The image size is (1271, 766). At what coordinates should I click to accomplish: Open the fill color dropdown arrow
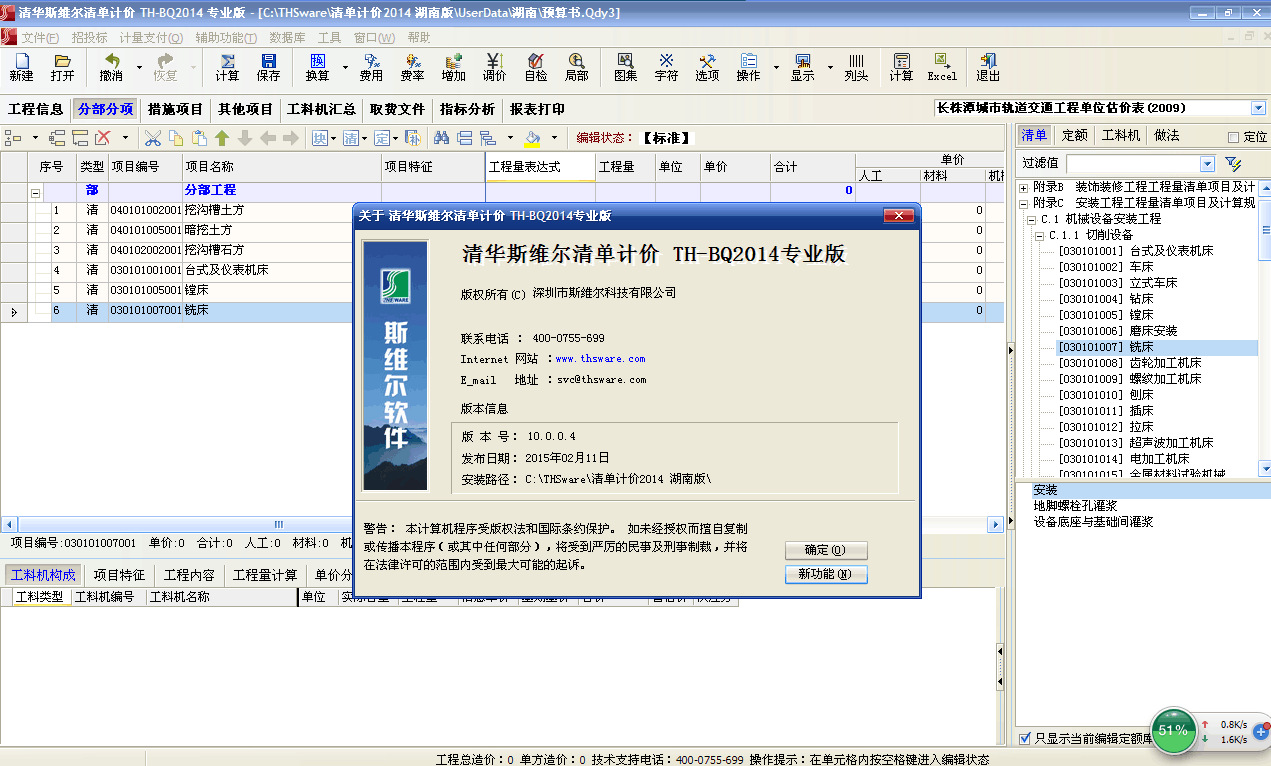coord(554,138)
